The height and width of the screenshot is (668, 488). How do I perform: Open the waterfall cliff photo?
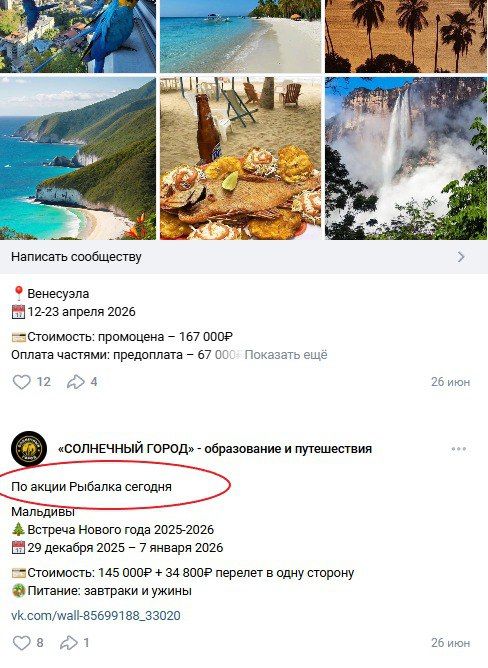(x=407, y=158)
